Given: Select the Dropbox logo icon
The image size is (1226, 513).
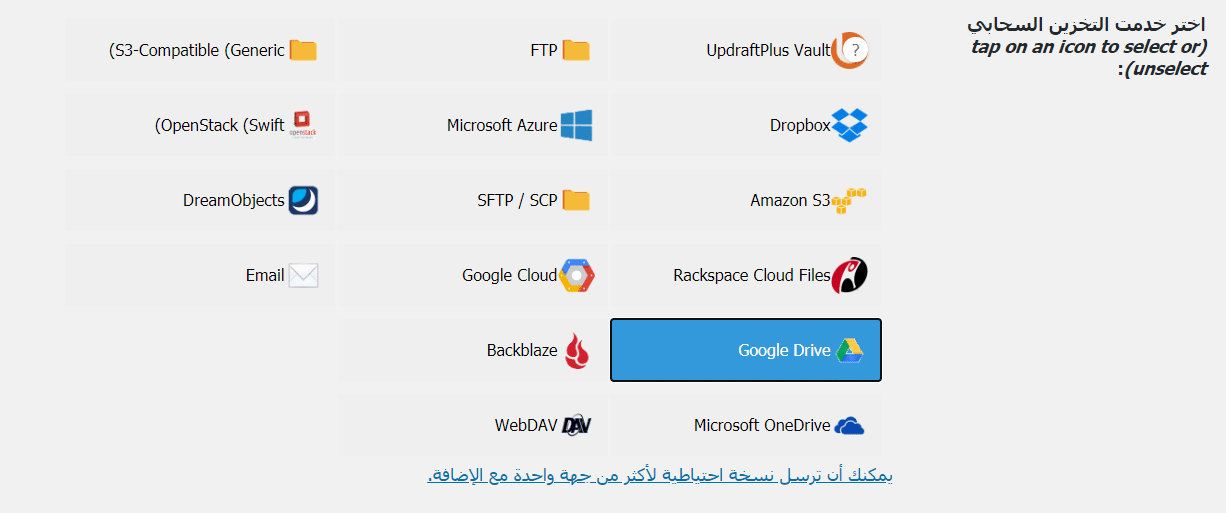Looking at the screenshot, I should point(850,125).
